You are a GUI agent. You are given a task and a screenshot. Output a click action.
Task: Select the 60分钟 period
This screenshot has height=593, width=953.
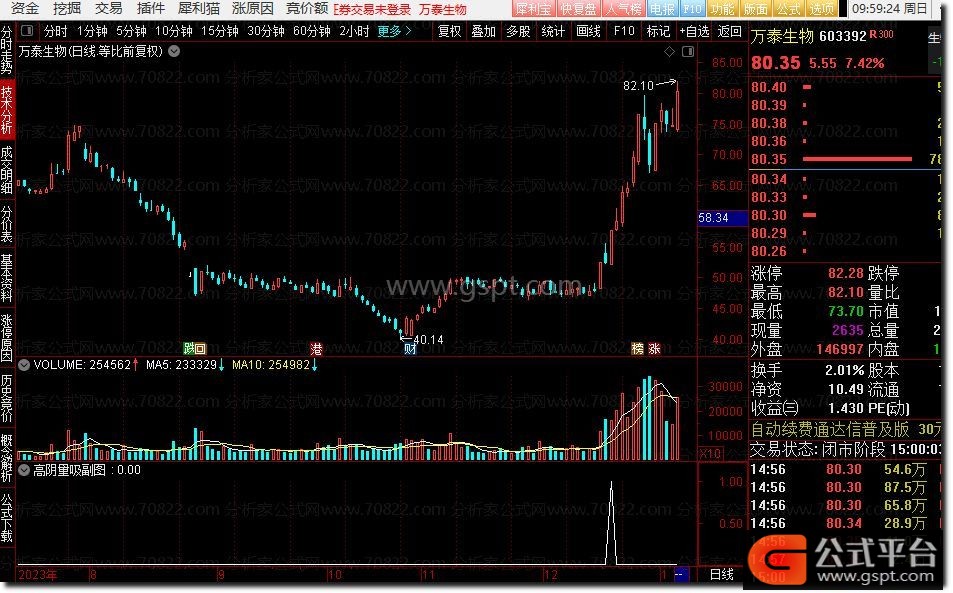[x=312, y=31]
